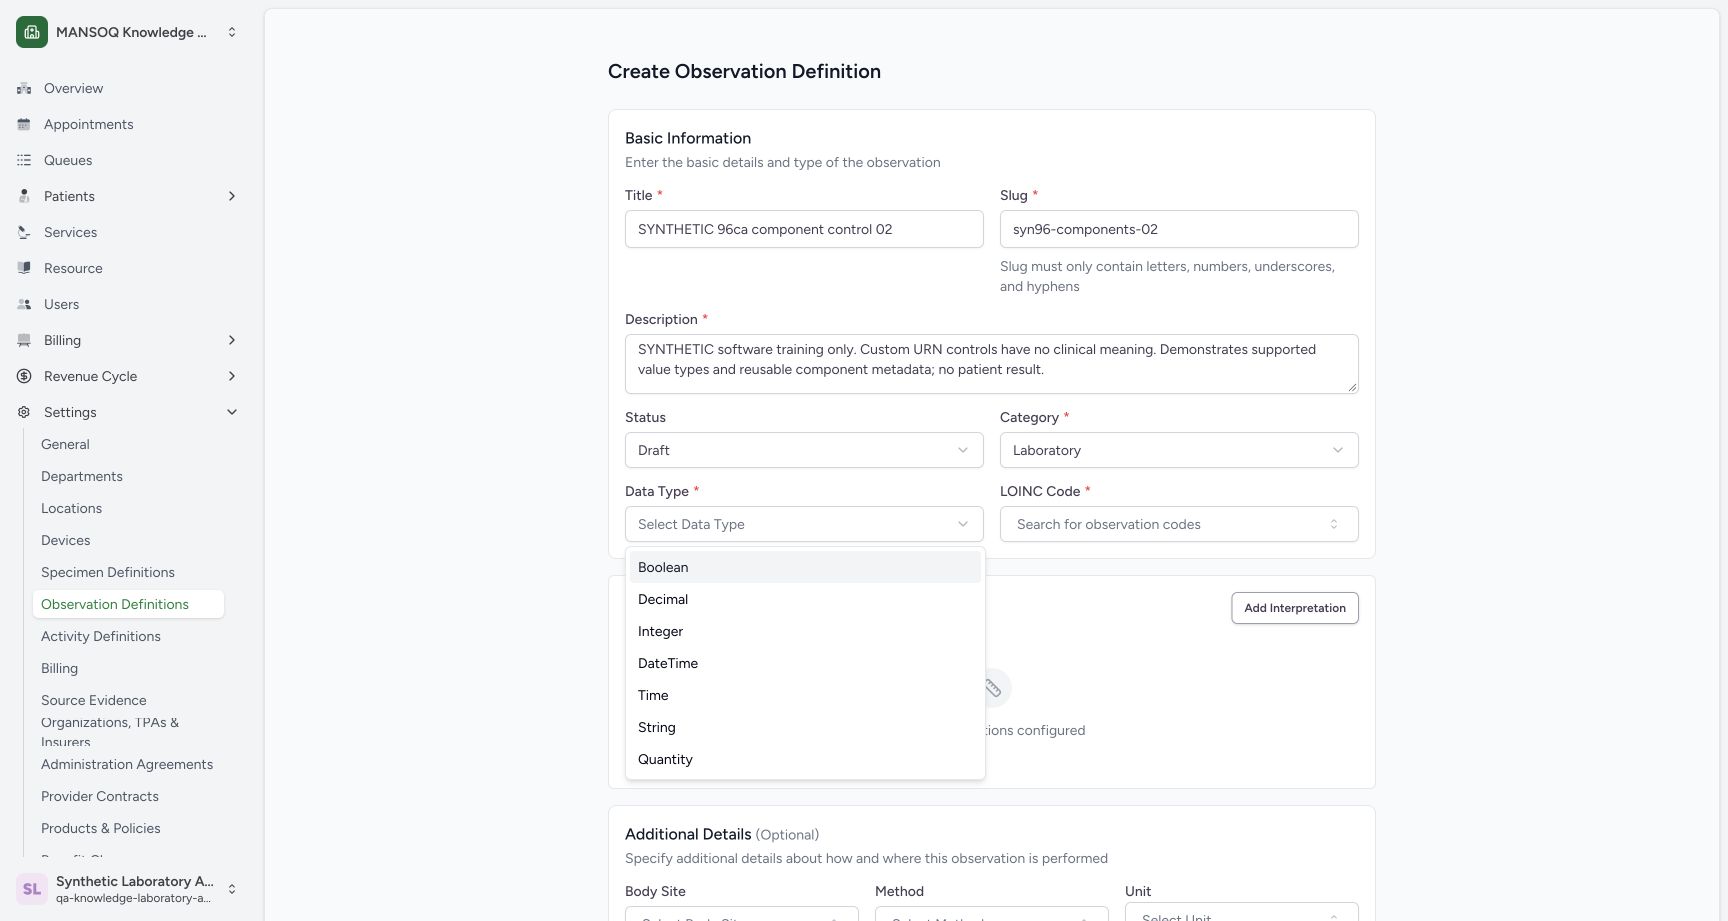Click the tag icon in interpretations panel
1728x921 pixels.
coord(992,688)
